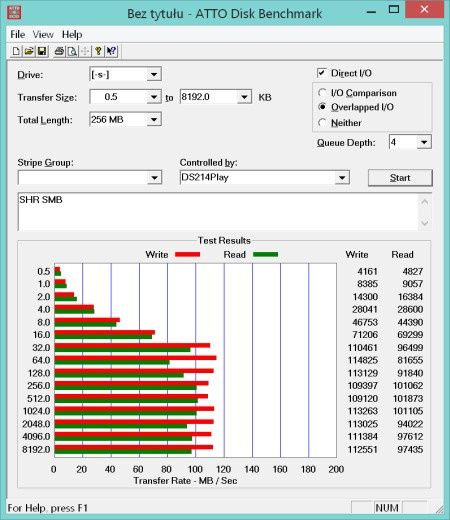The width and height of the screenshot is (450, 520).
Task: Expand the Queue Depth dropdown
Action: click(x=424, y=142)
